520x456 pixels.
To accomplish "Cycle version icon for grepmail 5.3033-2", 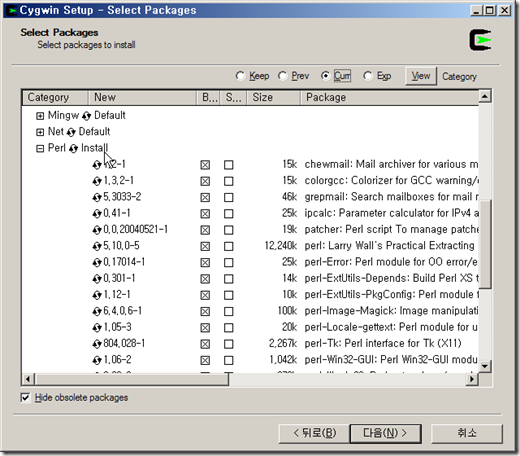I will coord(97,197).
